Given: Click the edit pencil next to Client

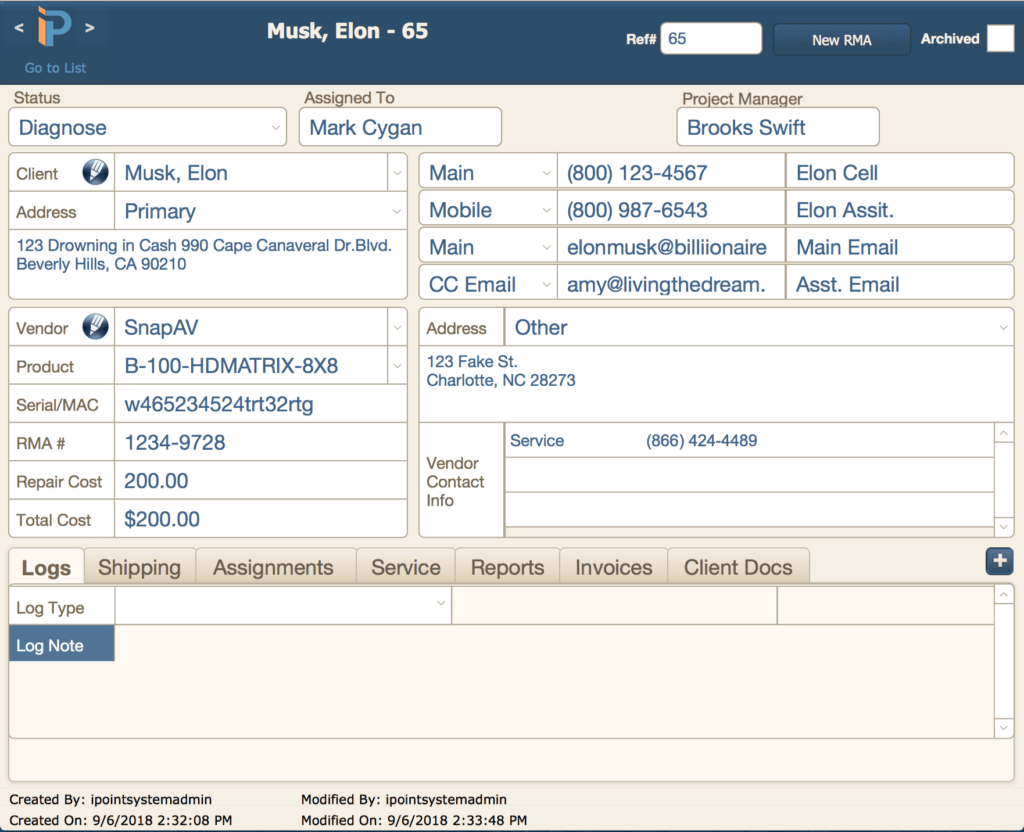Looking at the screenshot, I should (x=94, y=170).
